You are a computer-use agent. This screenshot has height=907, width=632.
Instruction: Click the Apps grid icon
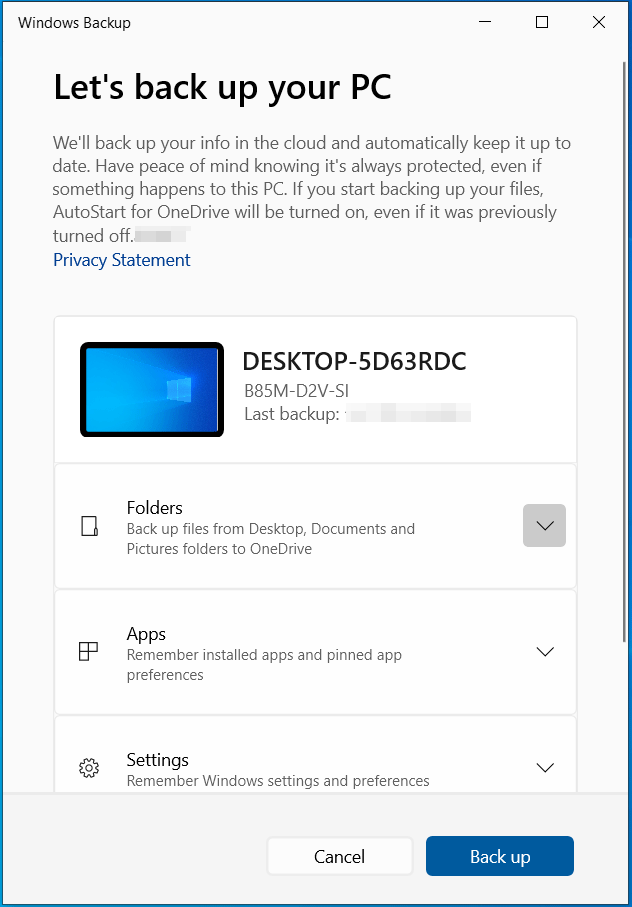pyautogui.click(x=88, y=651)
